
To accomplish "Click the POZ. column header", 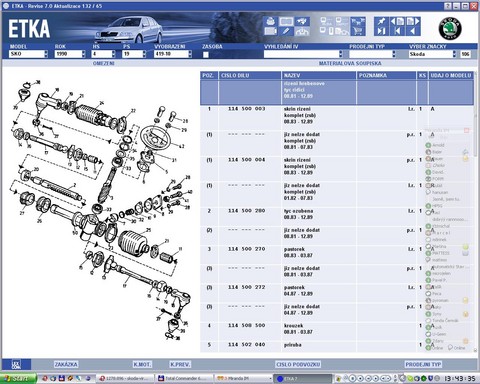I will tap(209, 75).
